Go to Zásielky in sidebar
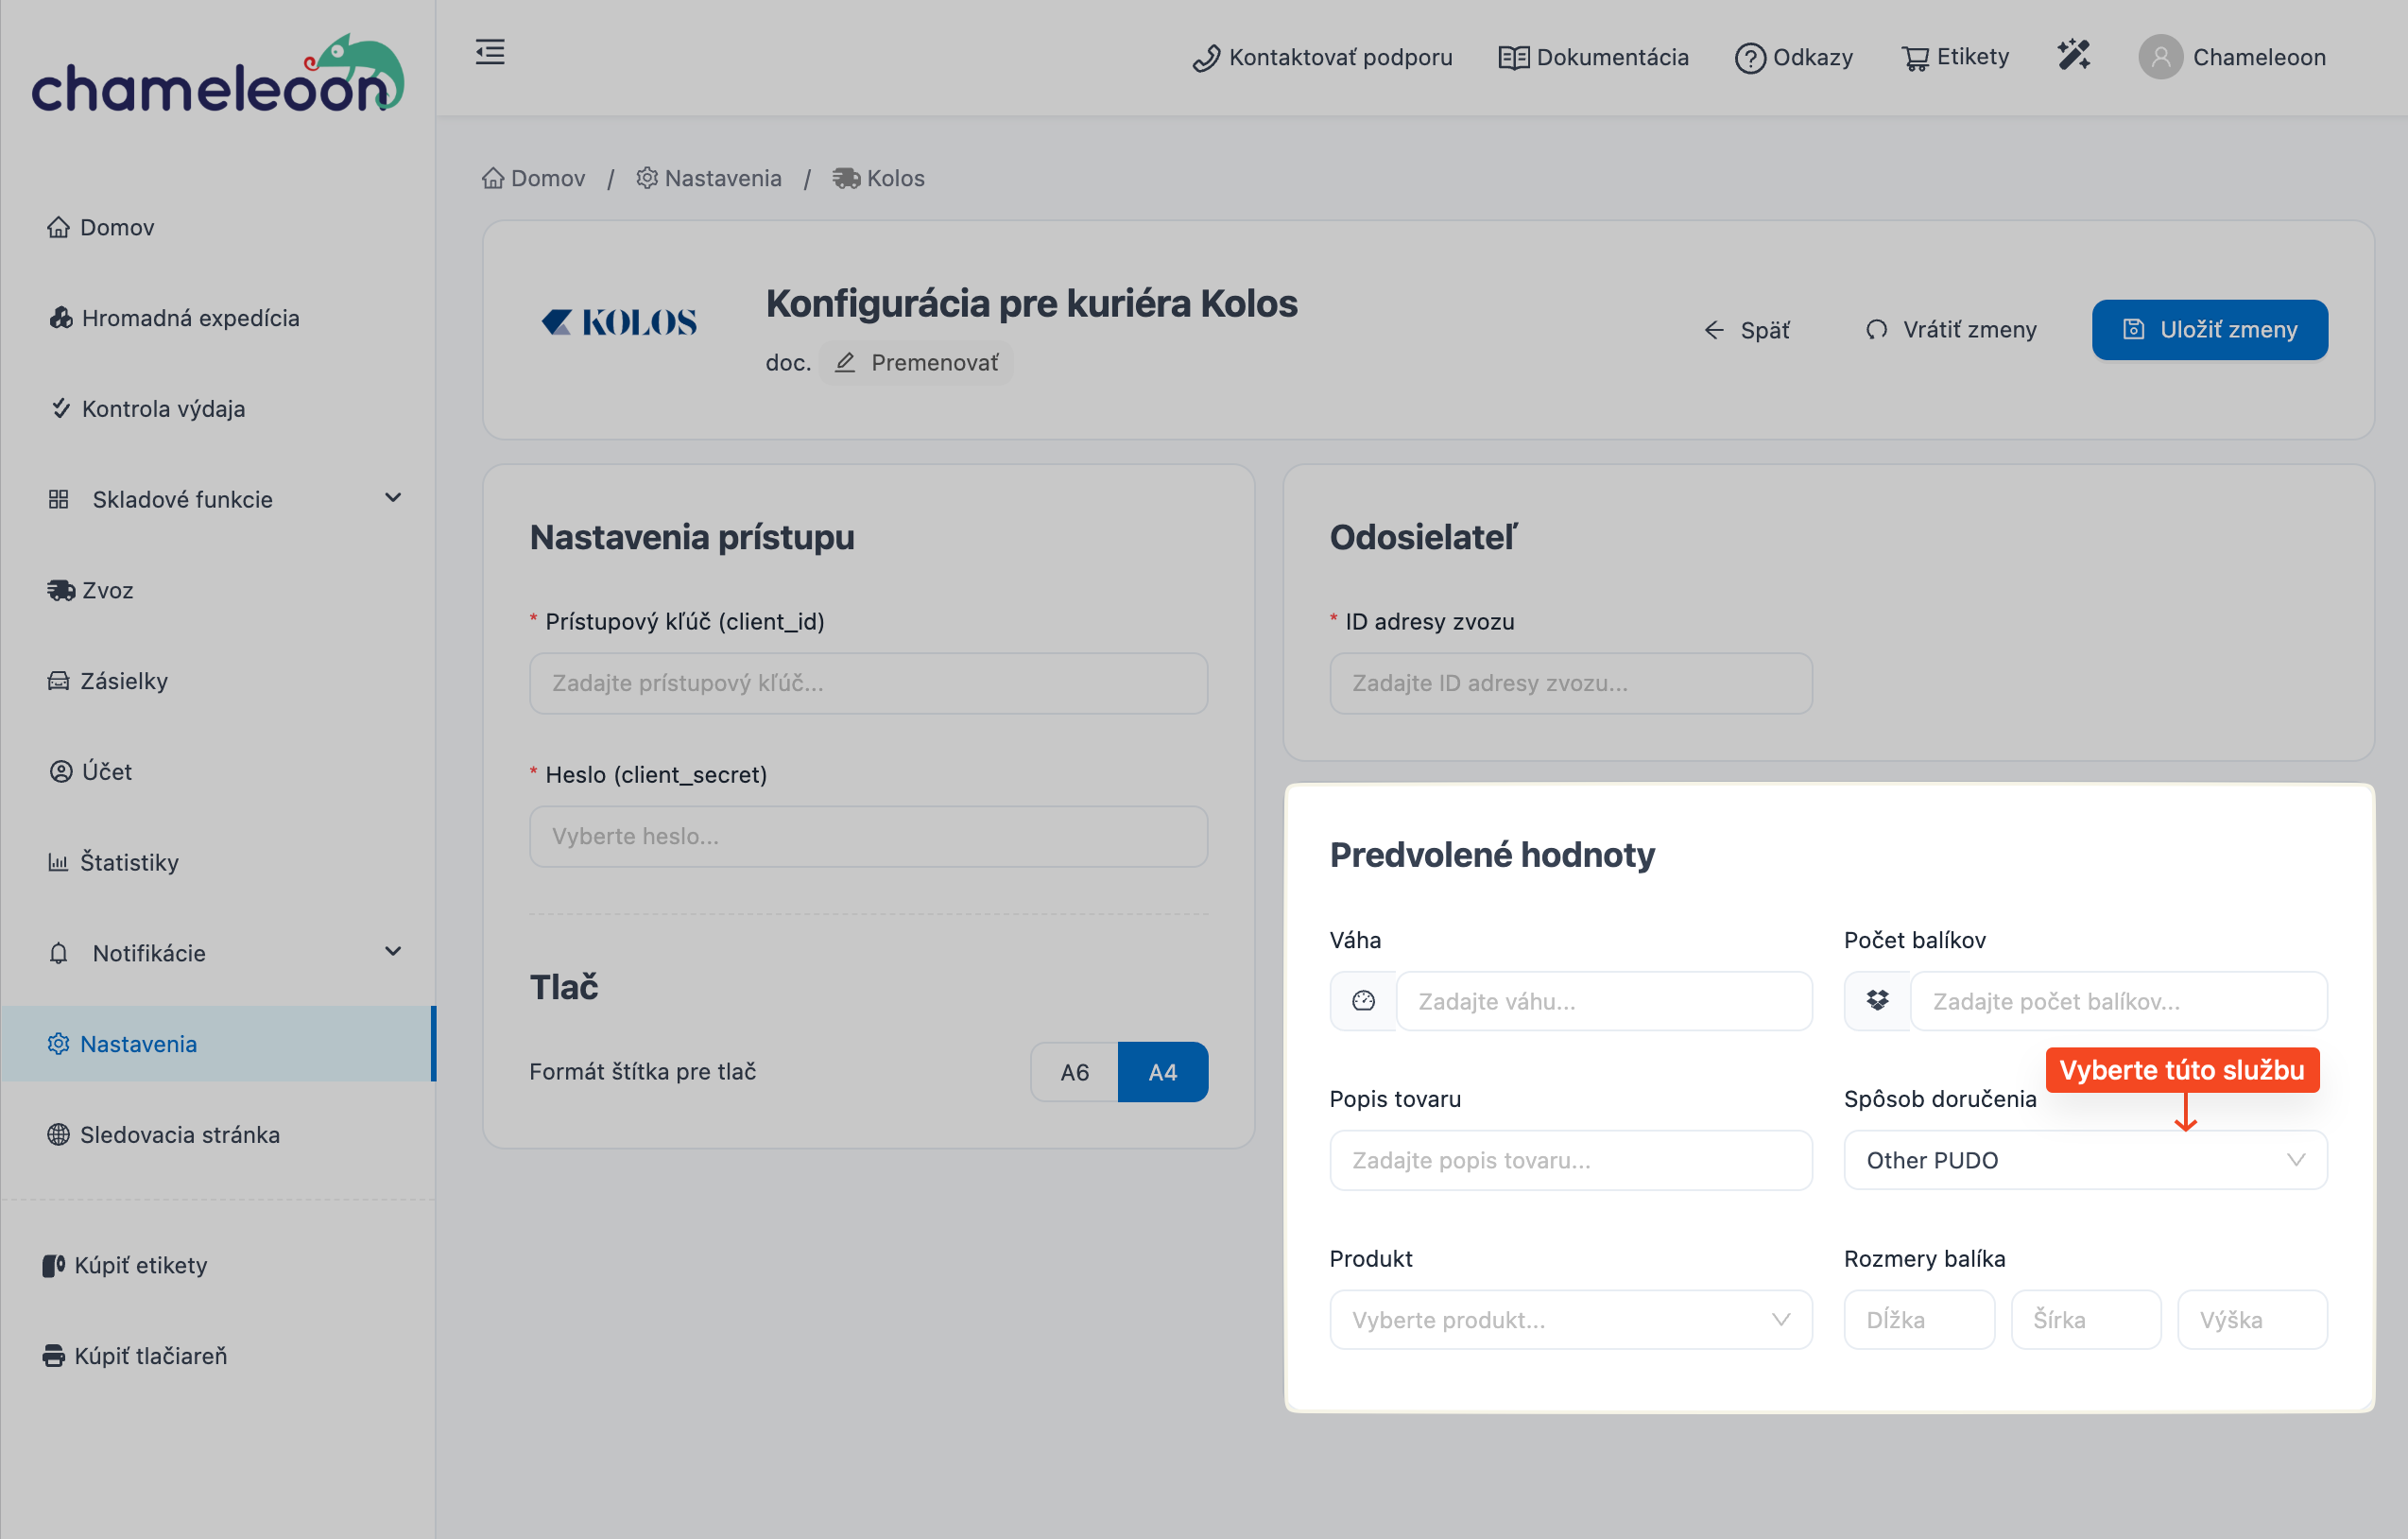This screenshot has width=2408, height=1539. click(x=123, y=681)
